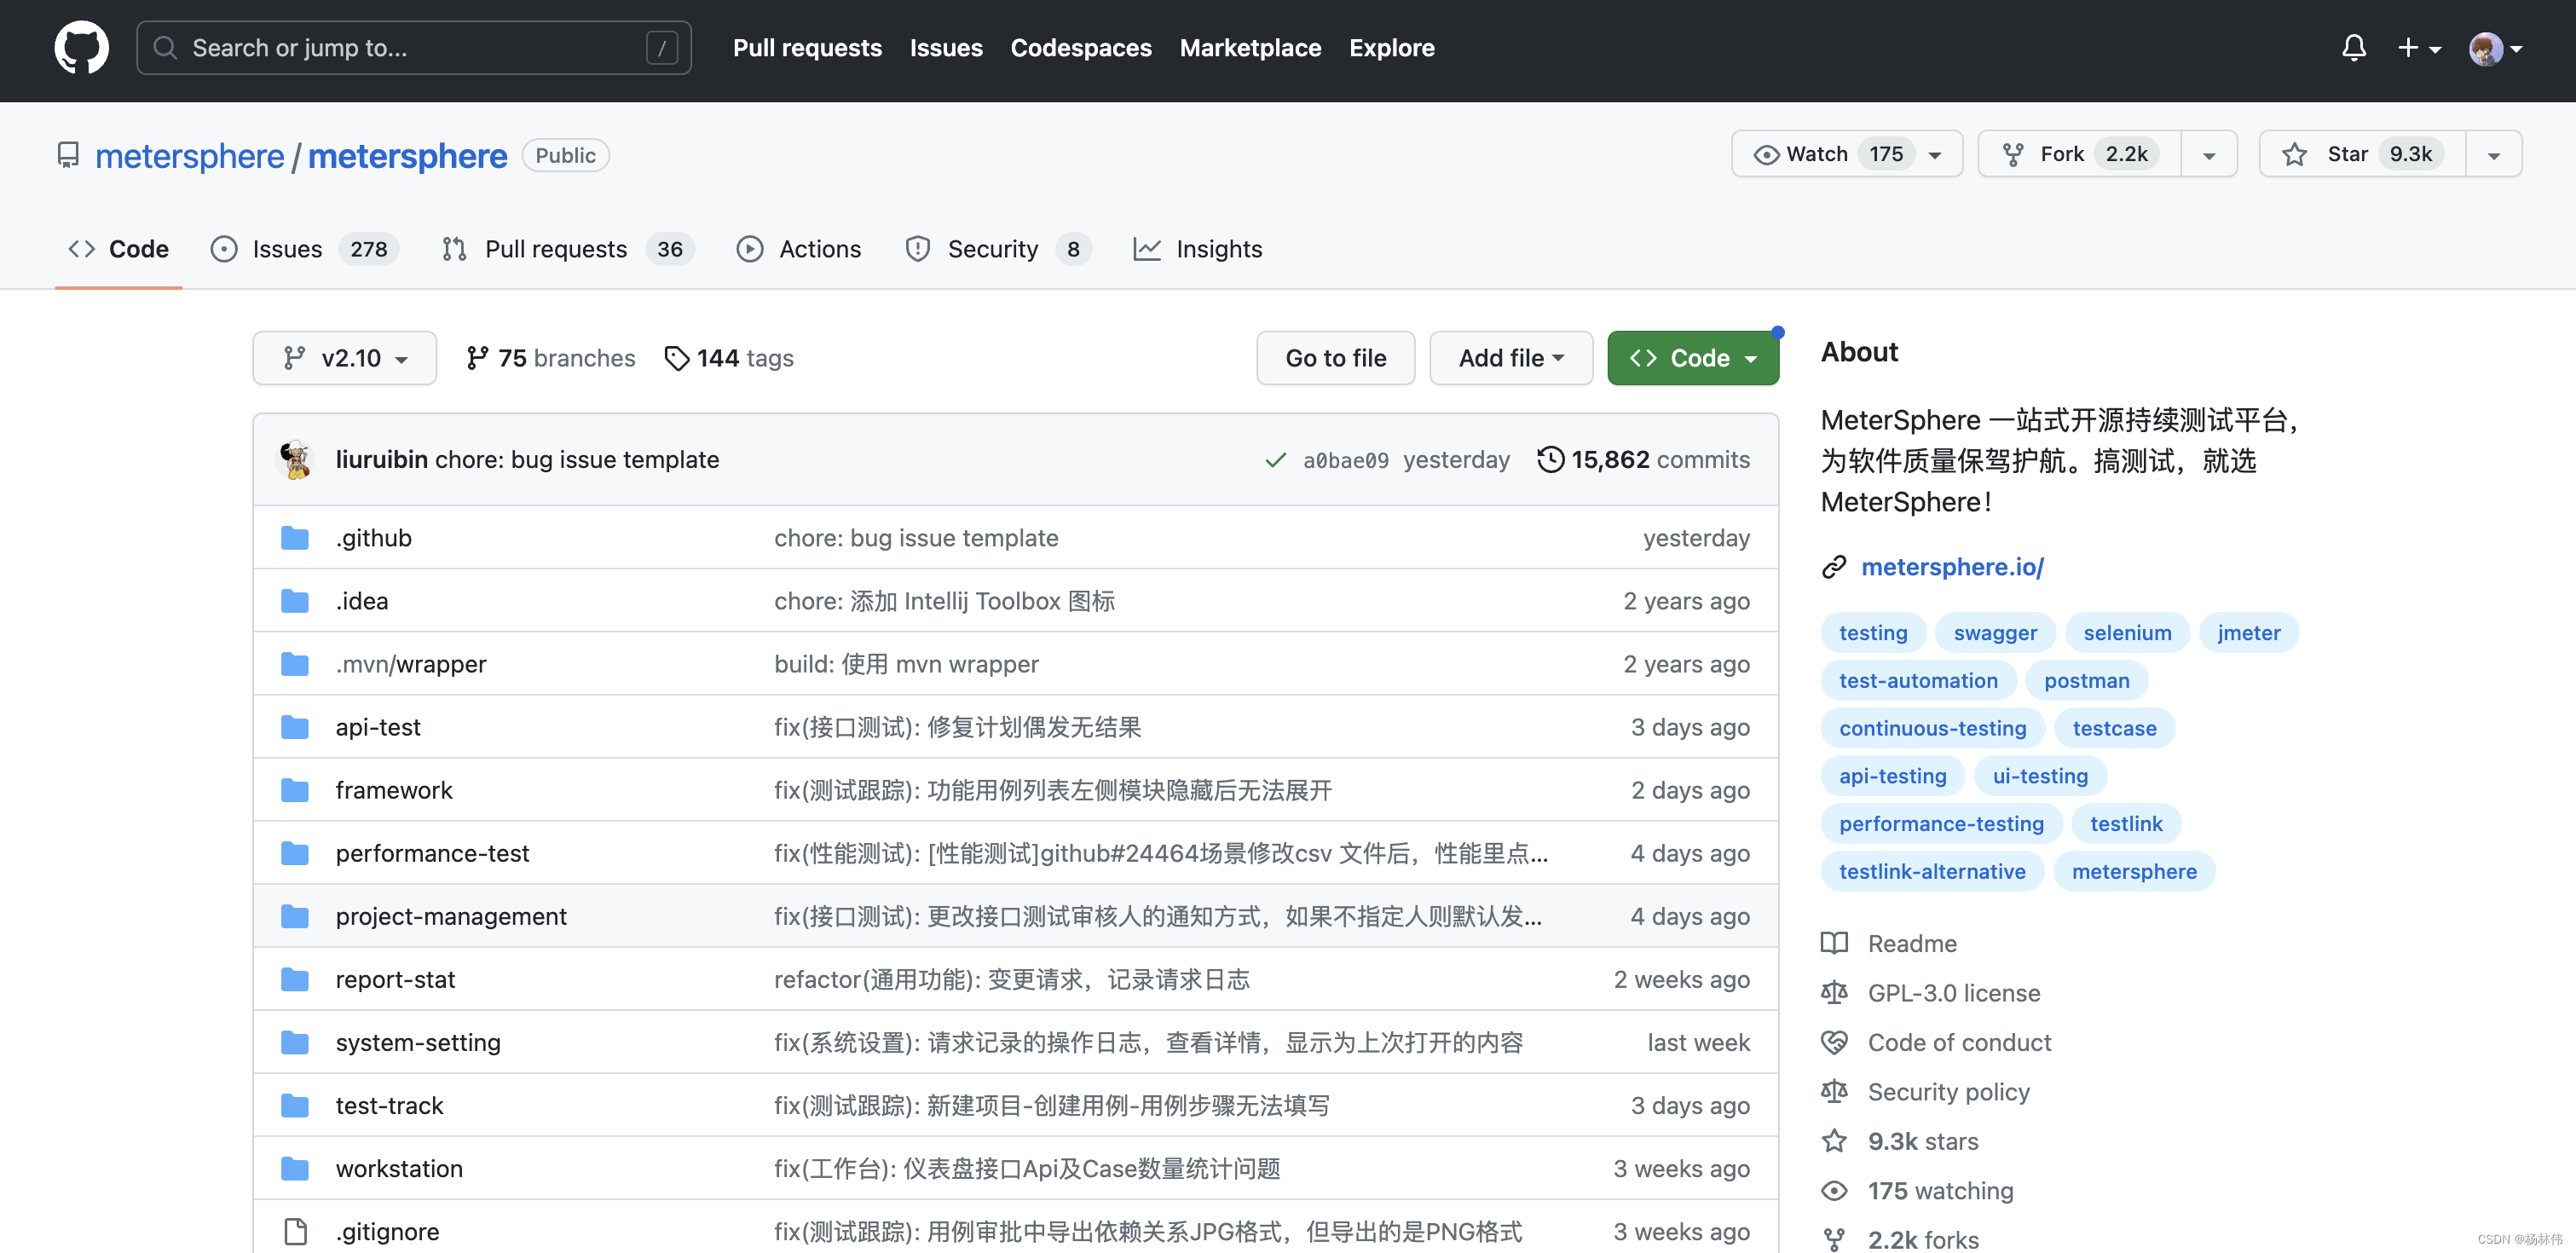Open the api-test folder
The width and height of the screenshot is (2576, 1253).
click(377, 727)
